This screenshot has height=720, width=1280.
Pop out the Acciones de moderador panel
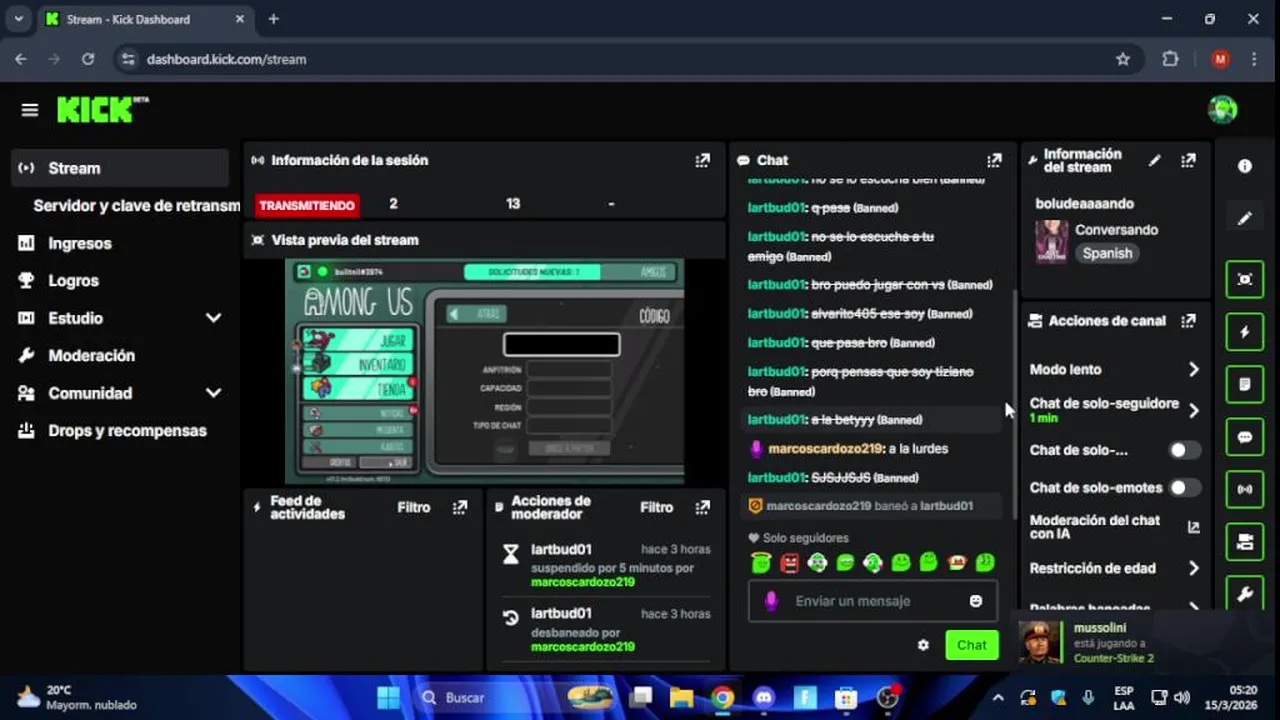tap(703, 508)
